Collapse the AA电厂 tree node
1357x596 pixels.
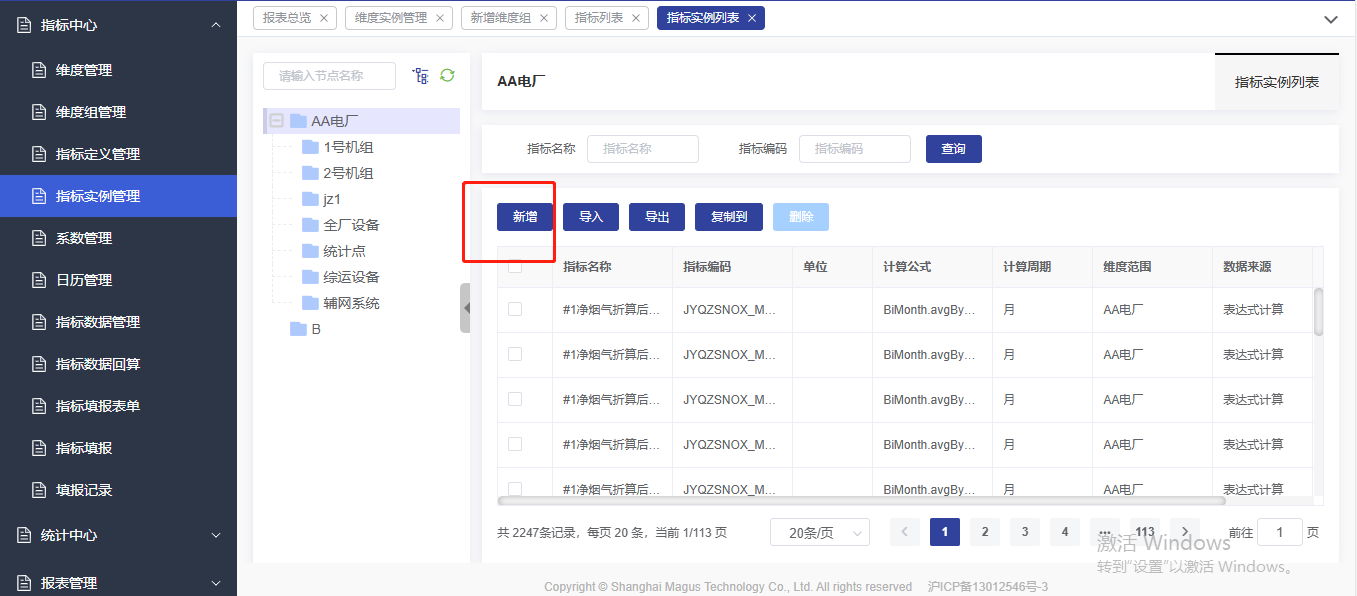pyautogui.click(x=277, y=121)
